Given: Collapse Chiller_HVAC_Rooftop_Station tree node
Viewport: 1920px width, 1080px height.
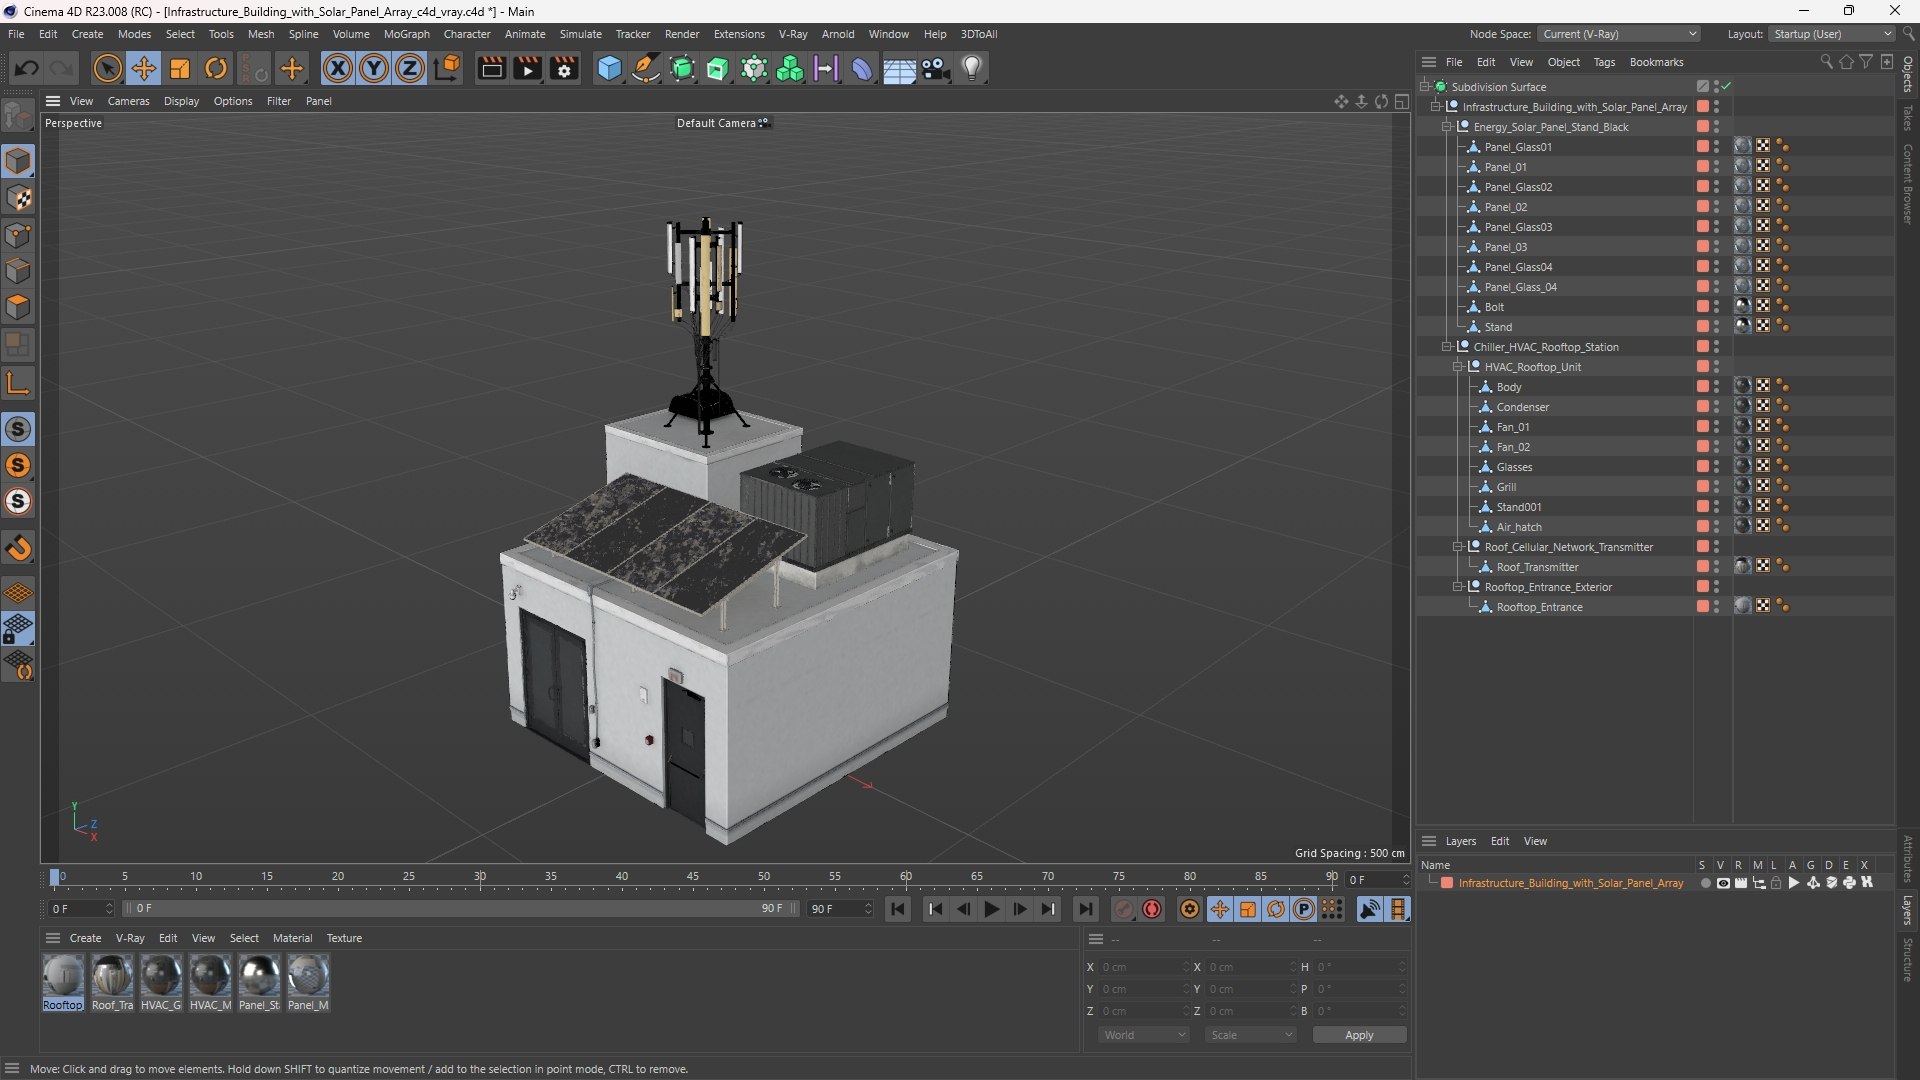Looking at the screenshot, I should point(1447,347).
